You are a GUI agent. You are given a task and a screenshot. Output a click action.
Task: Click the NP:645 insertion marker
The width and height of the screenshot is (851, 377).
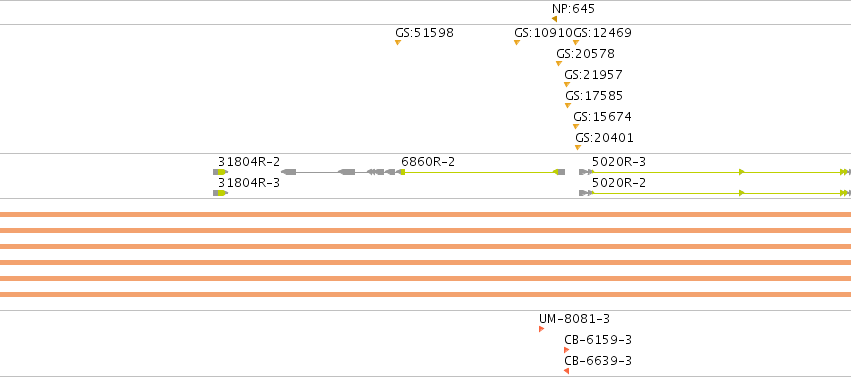click(x=554, y=19)
